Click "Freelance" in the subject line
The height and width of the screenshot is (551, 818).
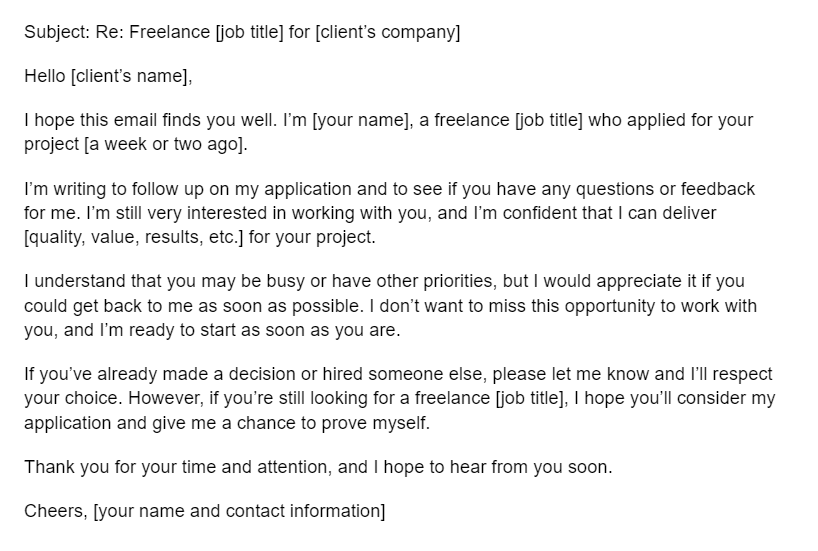pos(176,32)
